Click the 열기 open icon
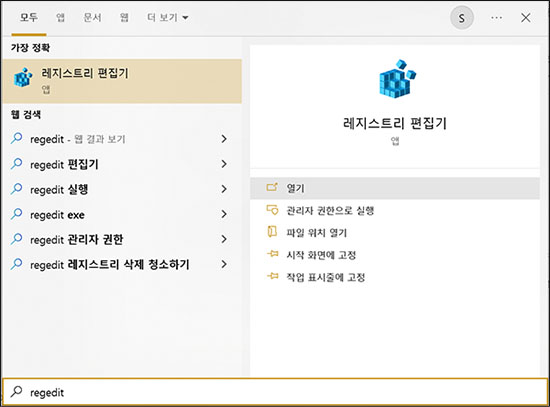The image size is (550, 407). (272, 187)
